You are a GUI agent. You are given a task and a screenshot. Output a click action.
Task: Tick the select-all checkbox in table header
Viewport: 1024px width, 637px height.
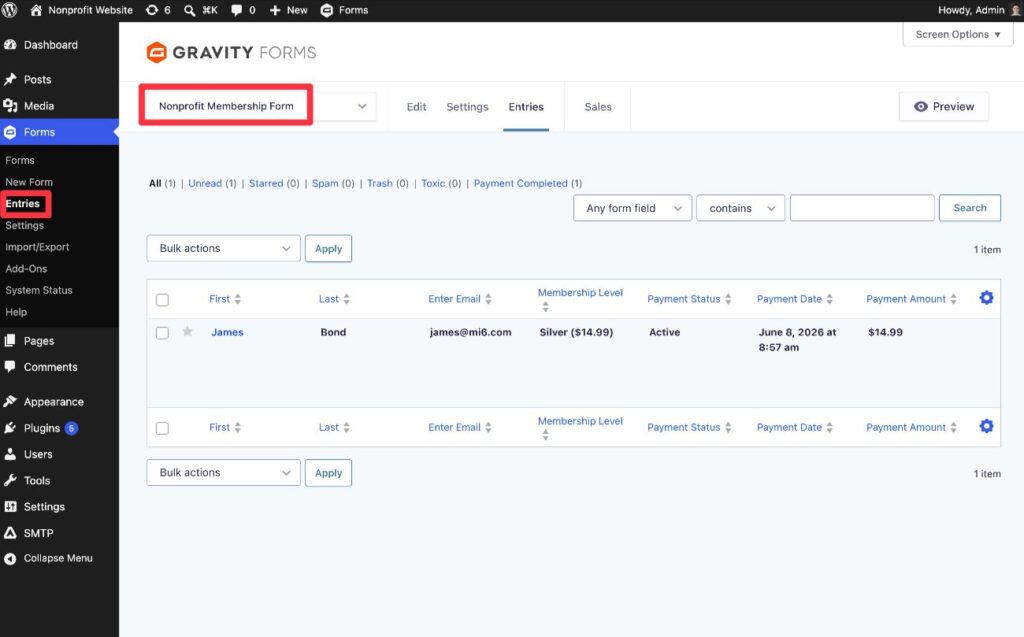162,300
